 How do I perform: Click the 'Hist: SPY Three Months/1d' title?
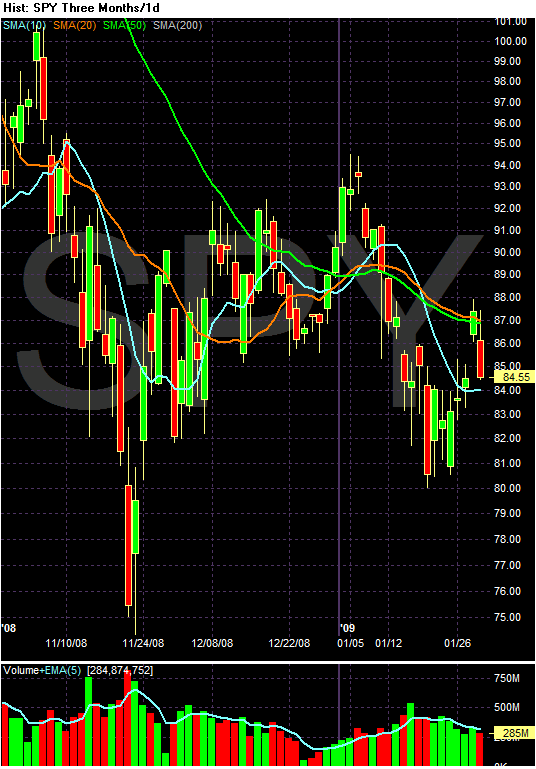(x=82, y=8)
